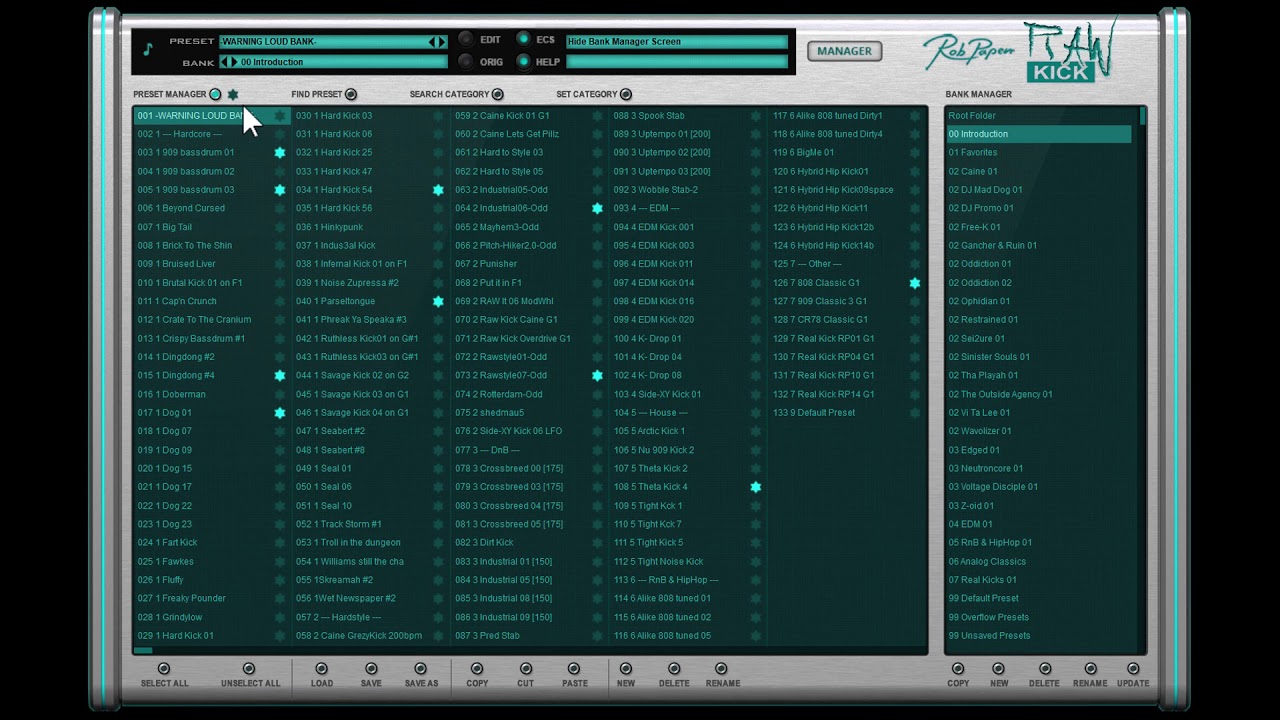Select the 01 Favorites bank
This screenshot has width=1280, height=720.
coord(1039,153)
